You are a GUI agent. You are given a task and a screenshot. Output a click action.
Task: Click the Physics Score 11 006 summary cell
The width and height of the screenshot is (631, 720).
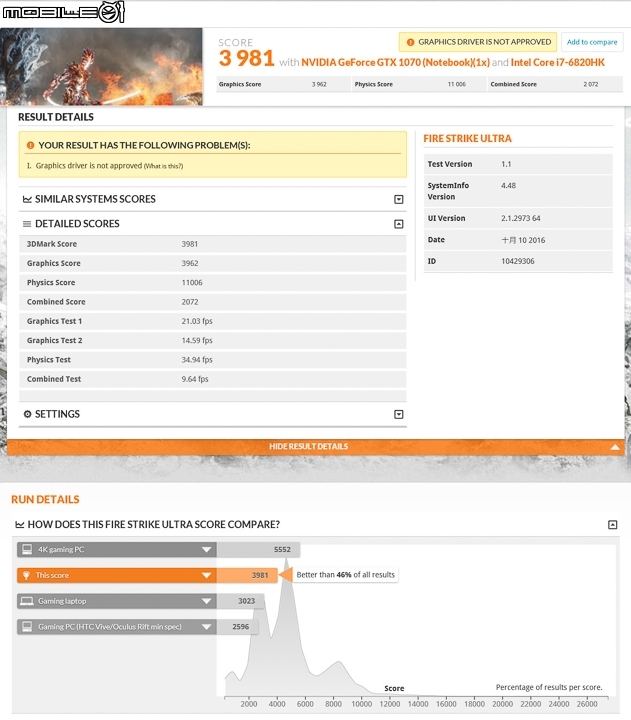point(419,84)
